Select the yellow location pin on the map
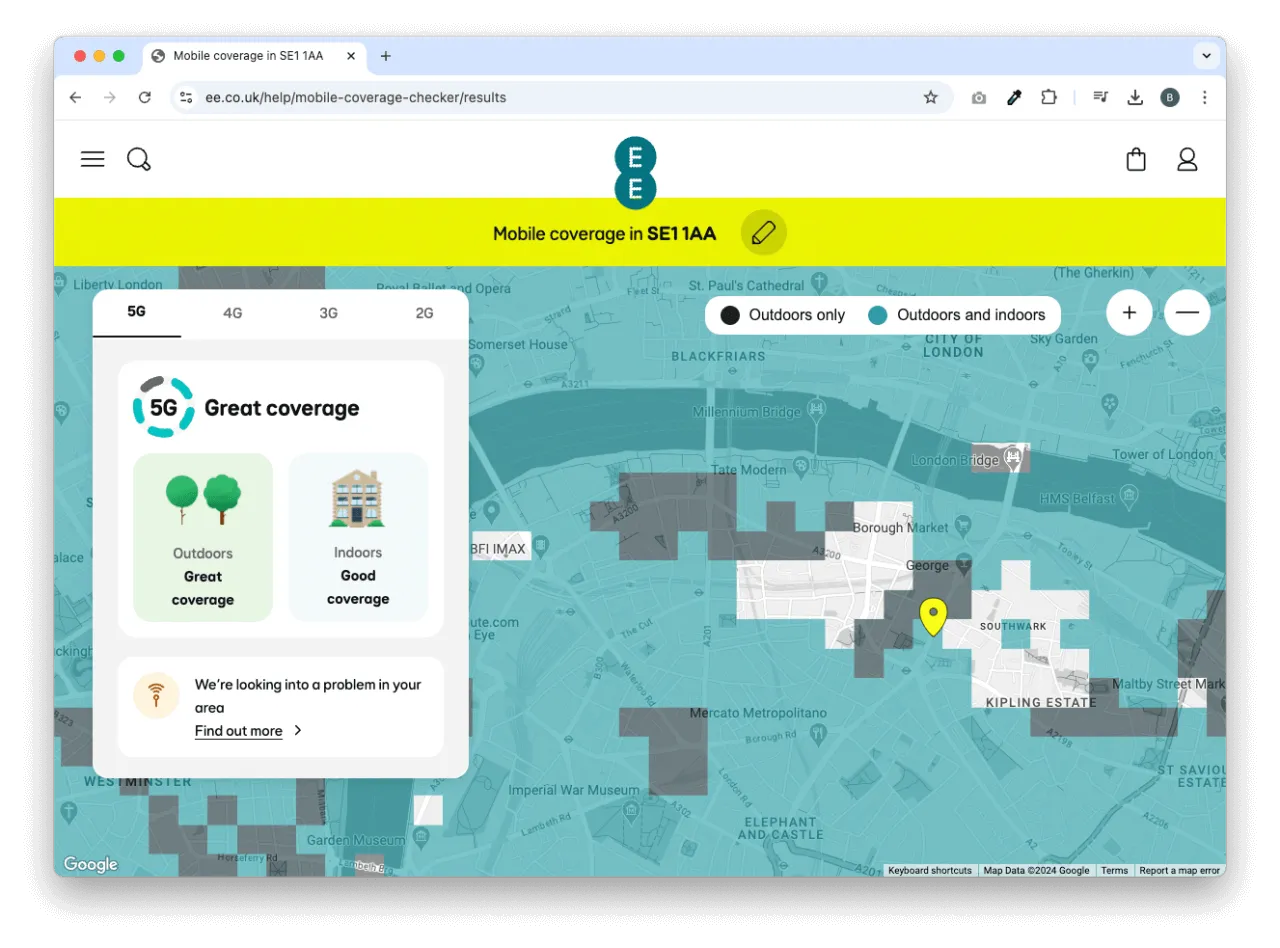 [x=933, y=617]
